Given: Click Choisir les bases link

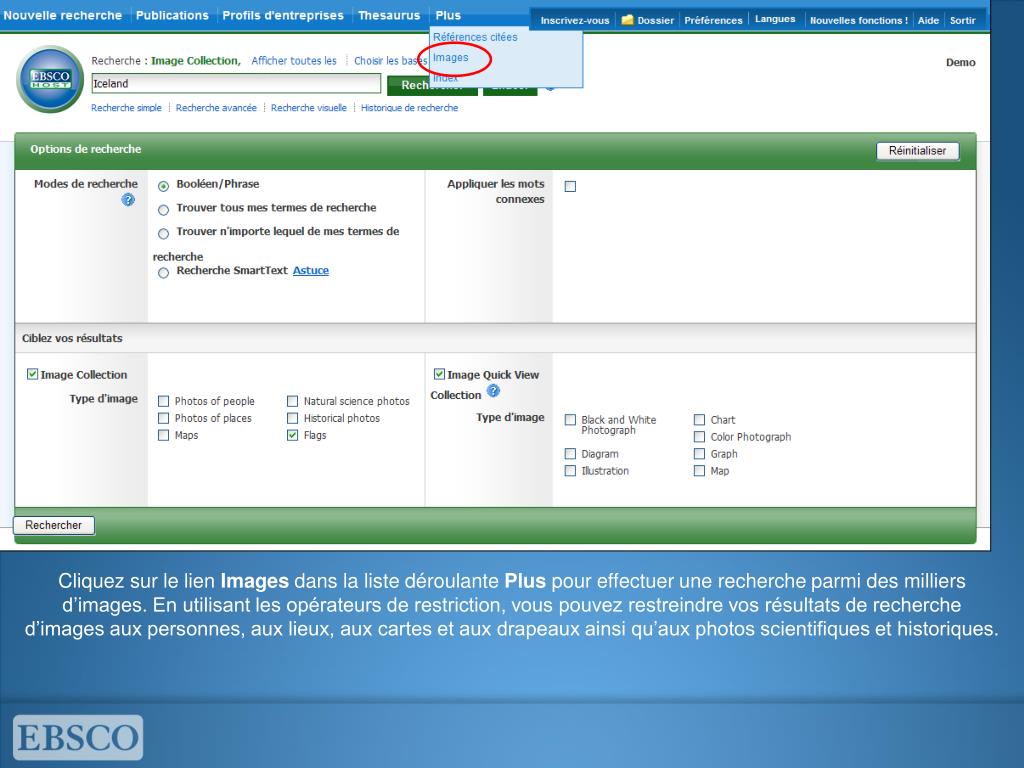Looking at the screenshot, I should click(391, 61).
